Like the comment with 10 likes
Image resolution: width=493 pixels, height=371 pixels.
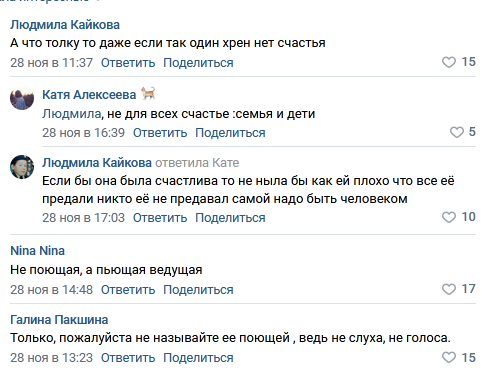tap(448, 217)
